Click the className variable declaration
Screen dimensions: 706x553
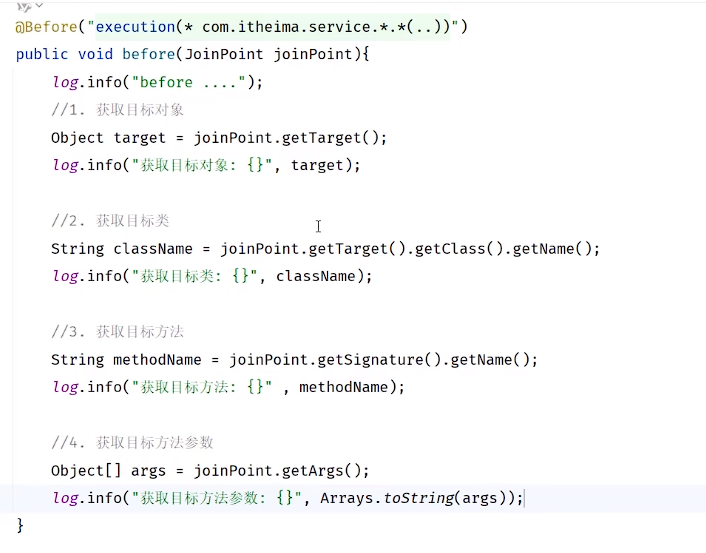coord(150,249)
